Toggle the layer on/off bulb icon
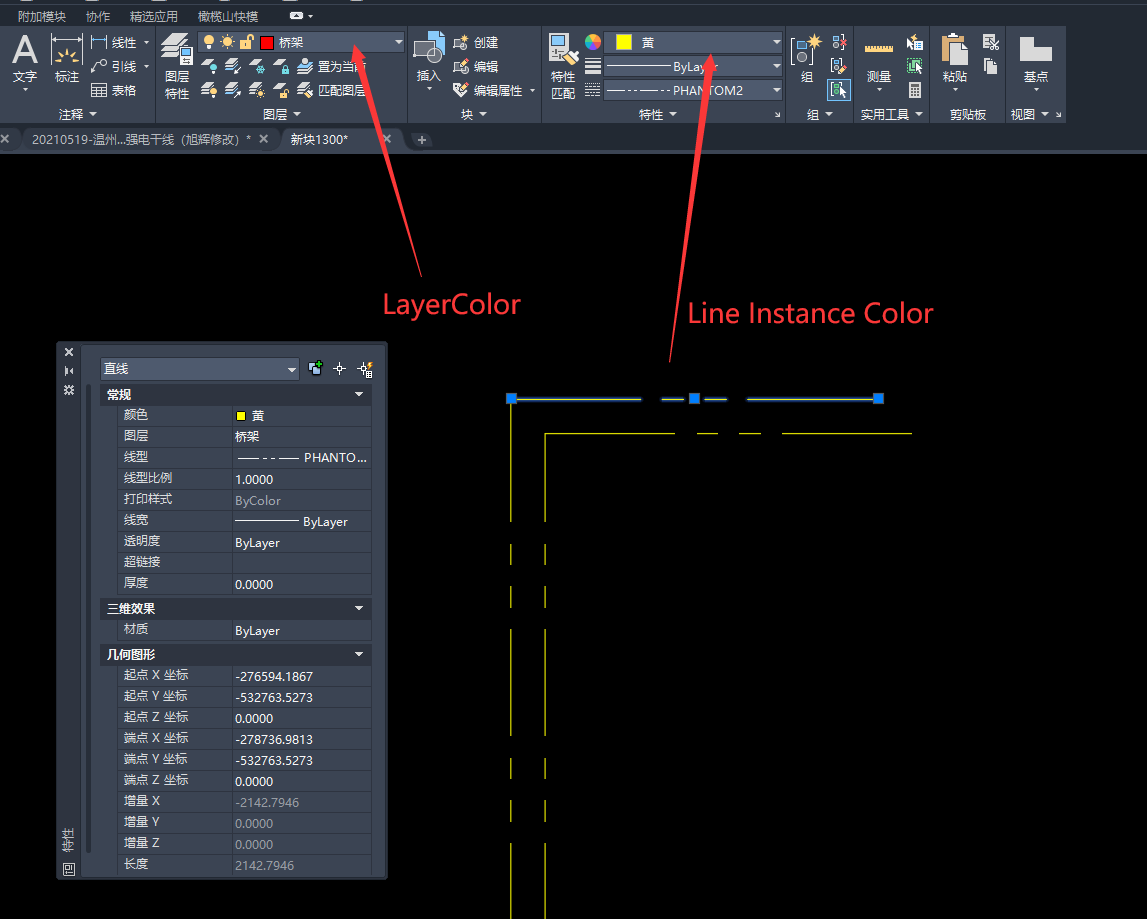The width and height of the screenshot is (1147, 919). click(x=208, y=42)
